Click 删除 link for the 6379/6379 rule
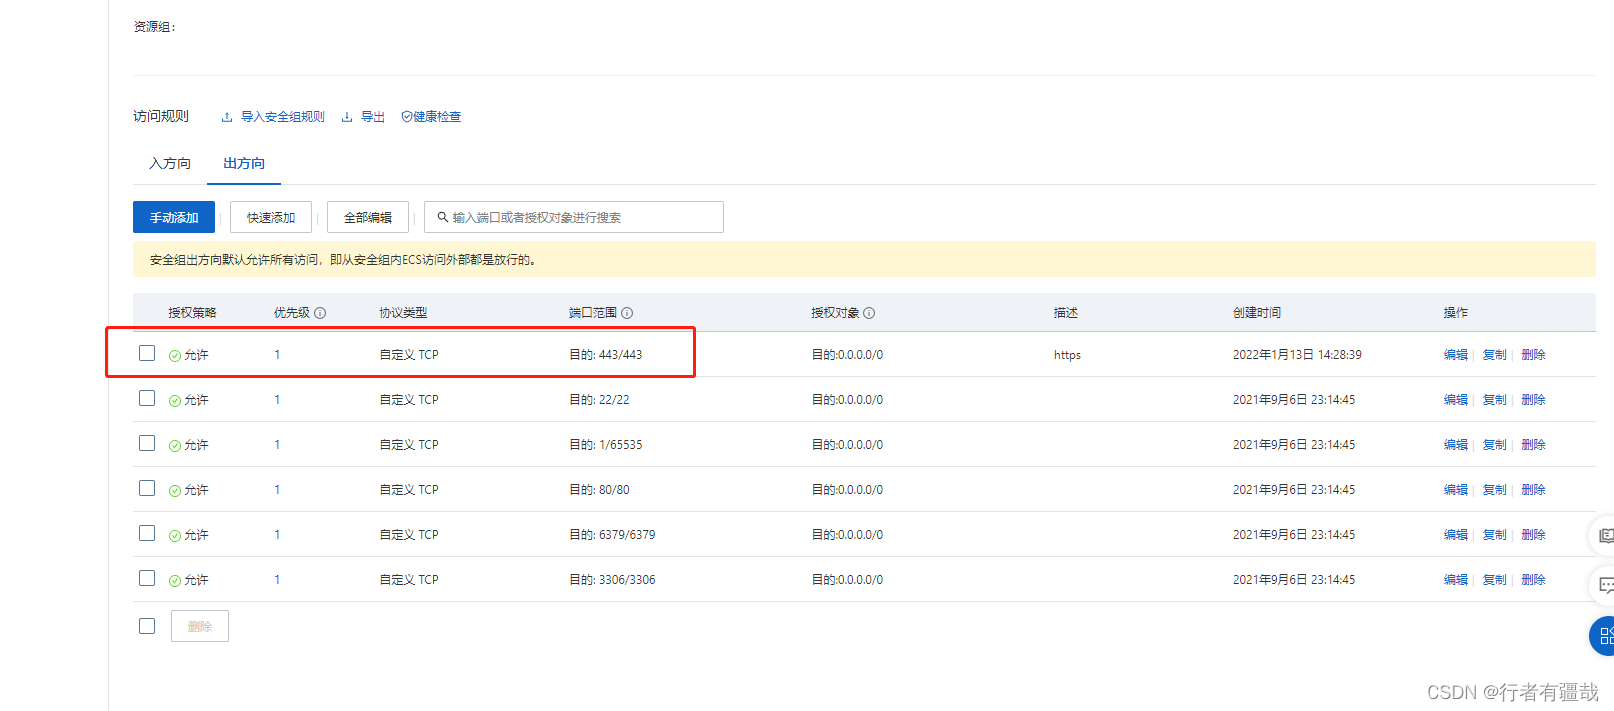1614x711 pixels. pyautogui.click(x=1533, y=535)
